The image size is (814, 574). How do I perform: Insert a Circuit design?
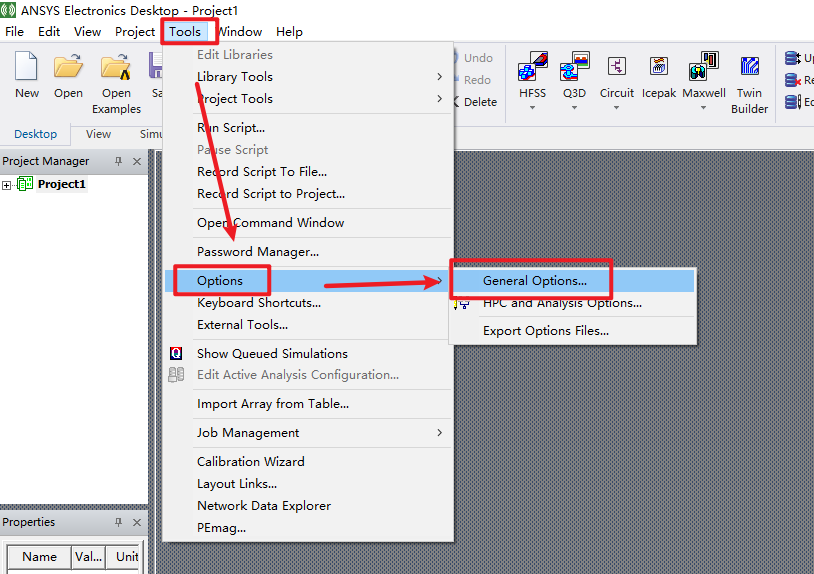pyautogui.click(x=617, y=66)
